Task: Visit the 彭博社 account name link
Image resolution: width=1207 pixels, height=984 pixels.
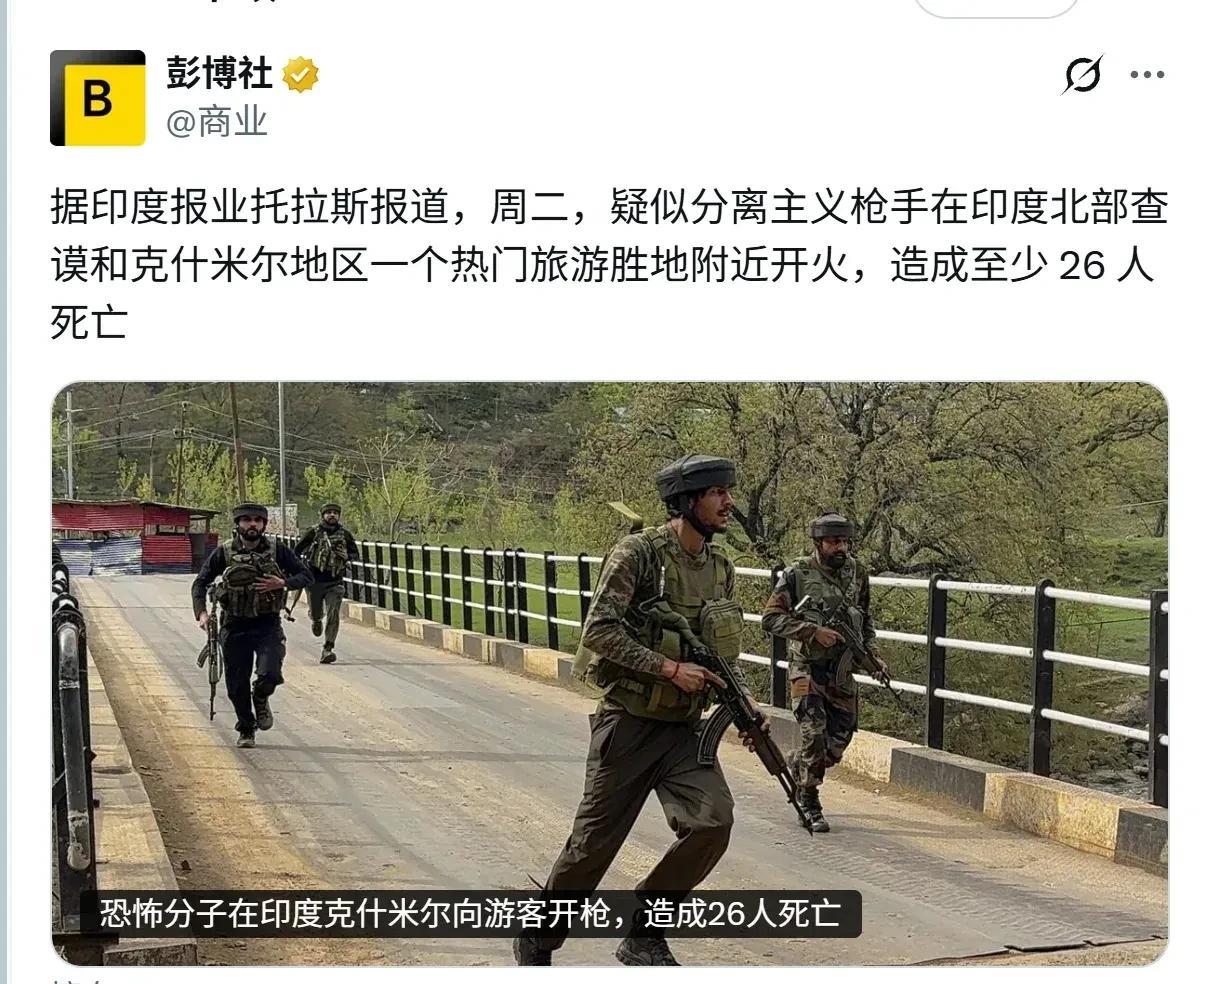Action: [x=220, y=74]
